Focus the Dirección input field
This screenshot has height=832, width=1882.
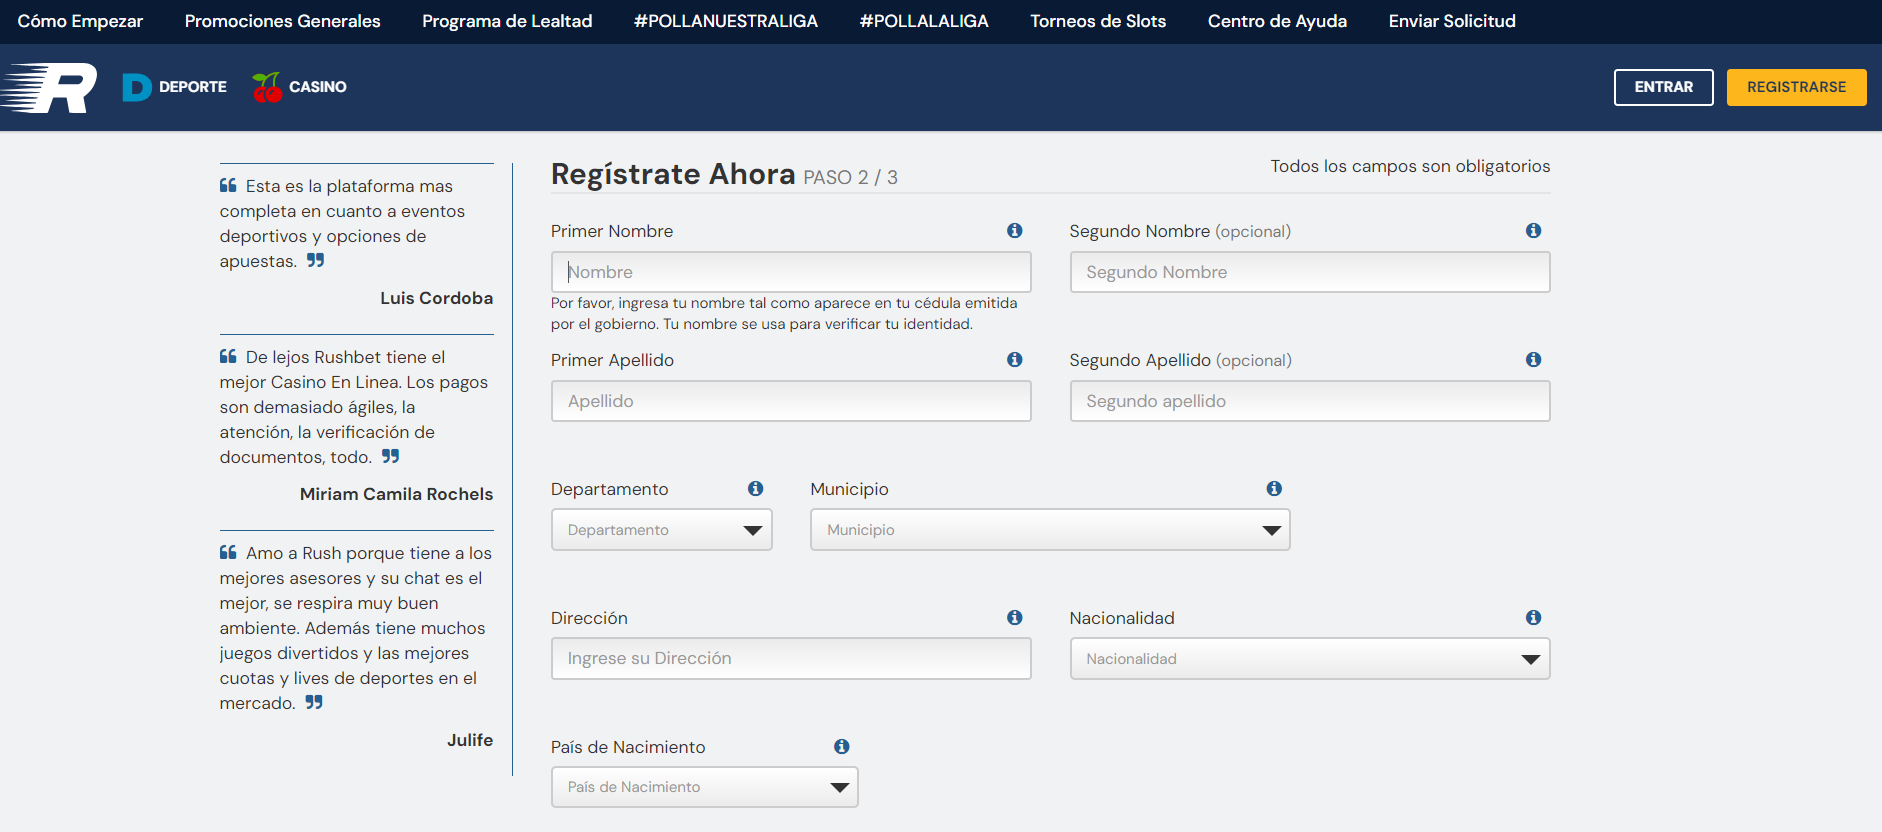coord(791,659)
